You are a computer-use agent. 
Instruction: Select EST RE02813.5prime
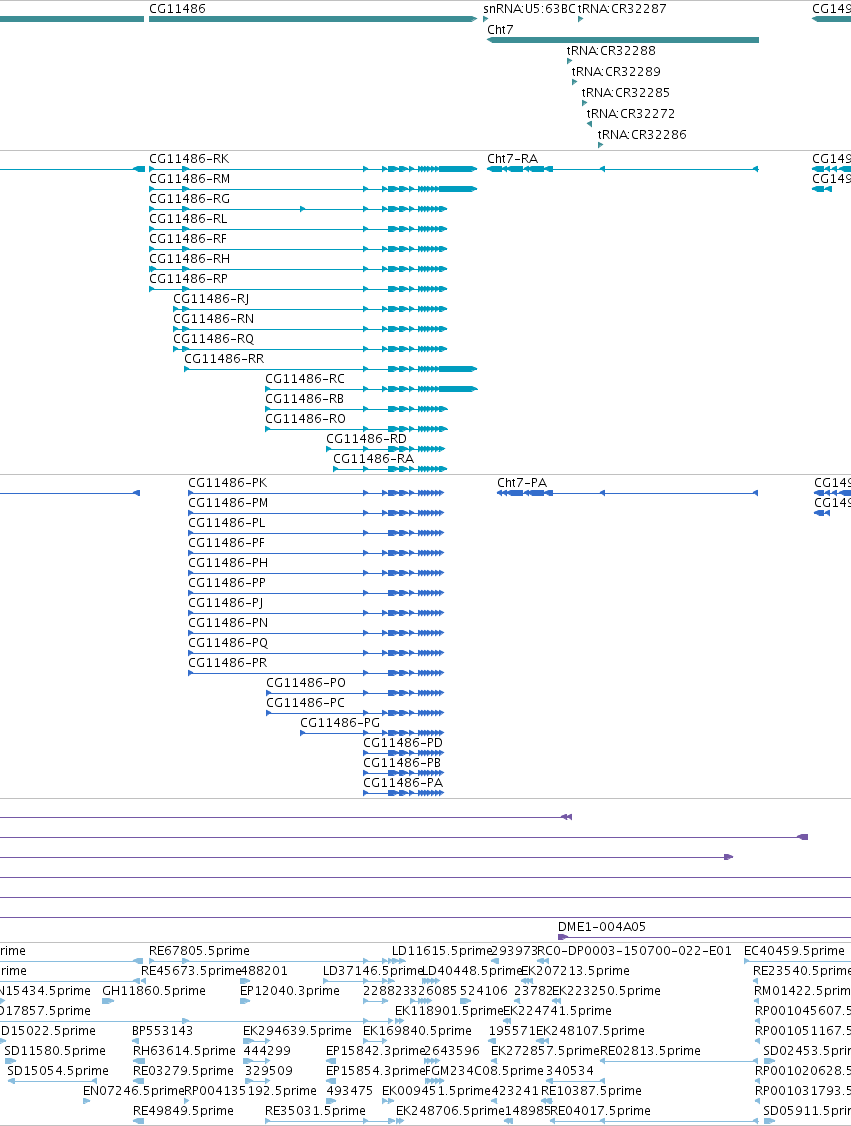tap(650, 1051)
